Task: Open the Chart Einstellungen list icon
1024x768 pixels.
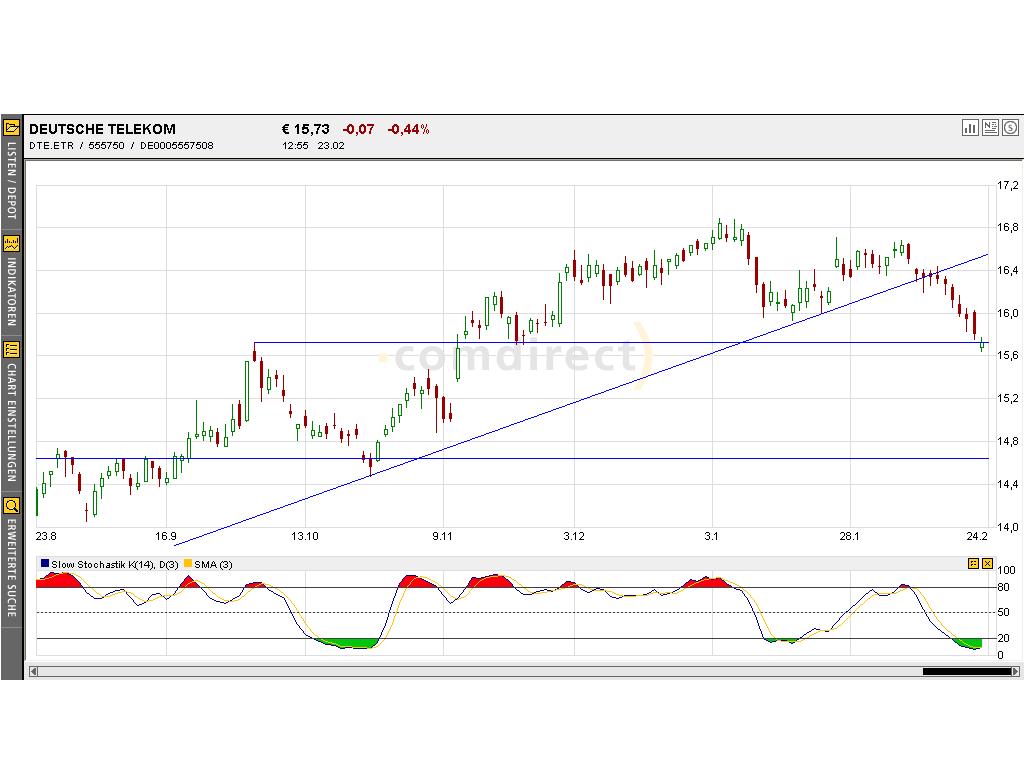Action: [12, 349]
